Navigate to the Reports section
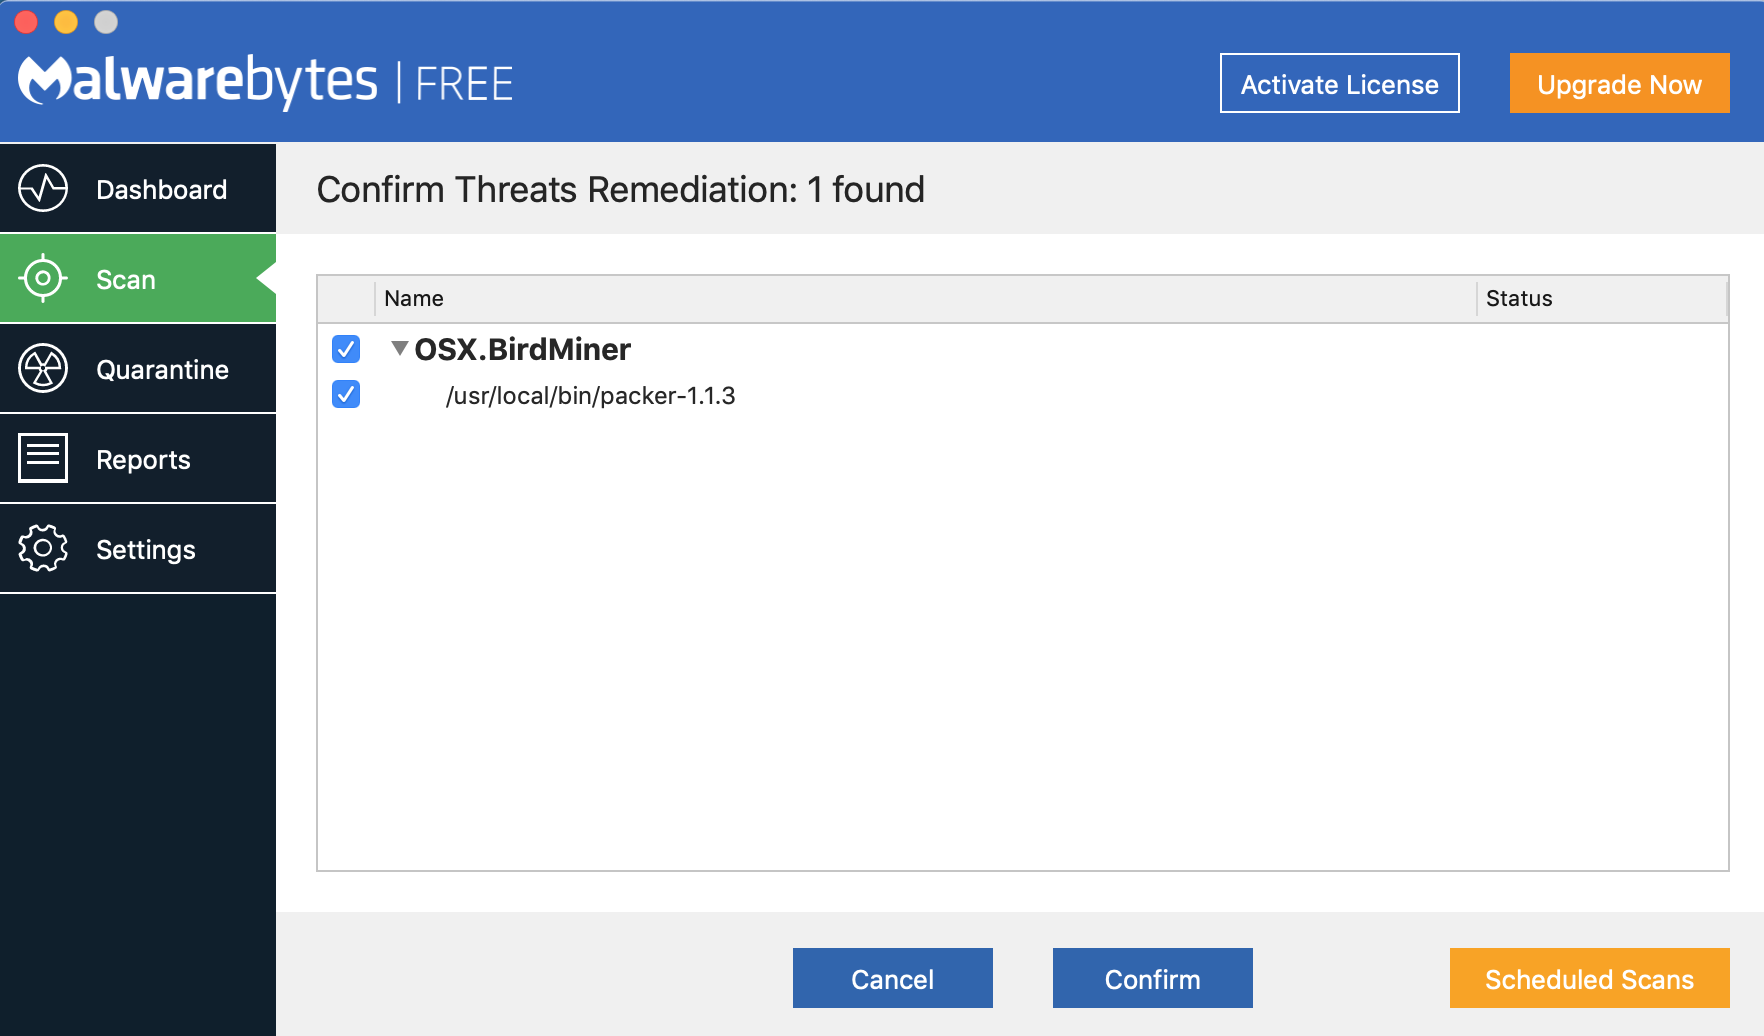Screen dimensions: 1764x1036 (x=143, y=458)
